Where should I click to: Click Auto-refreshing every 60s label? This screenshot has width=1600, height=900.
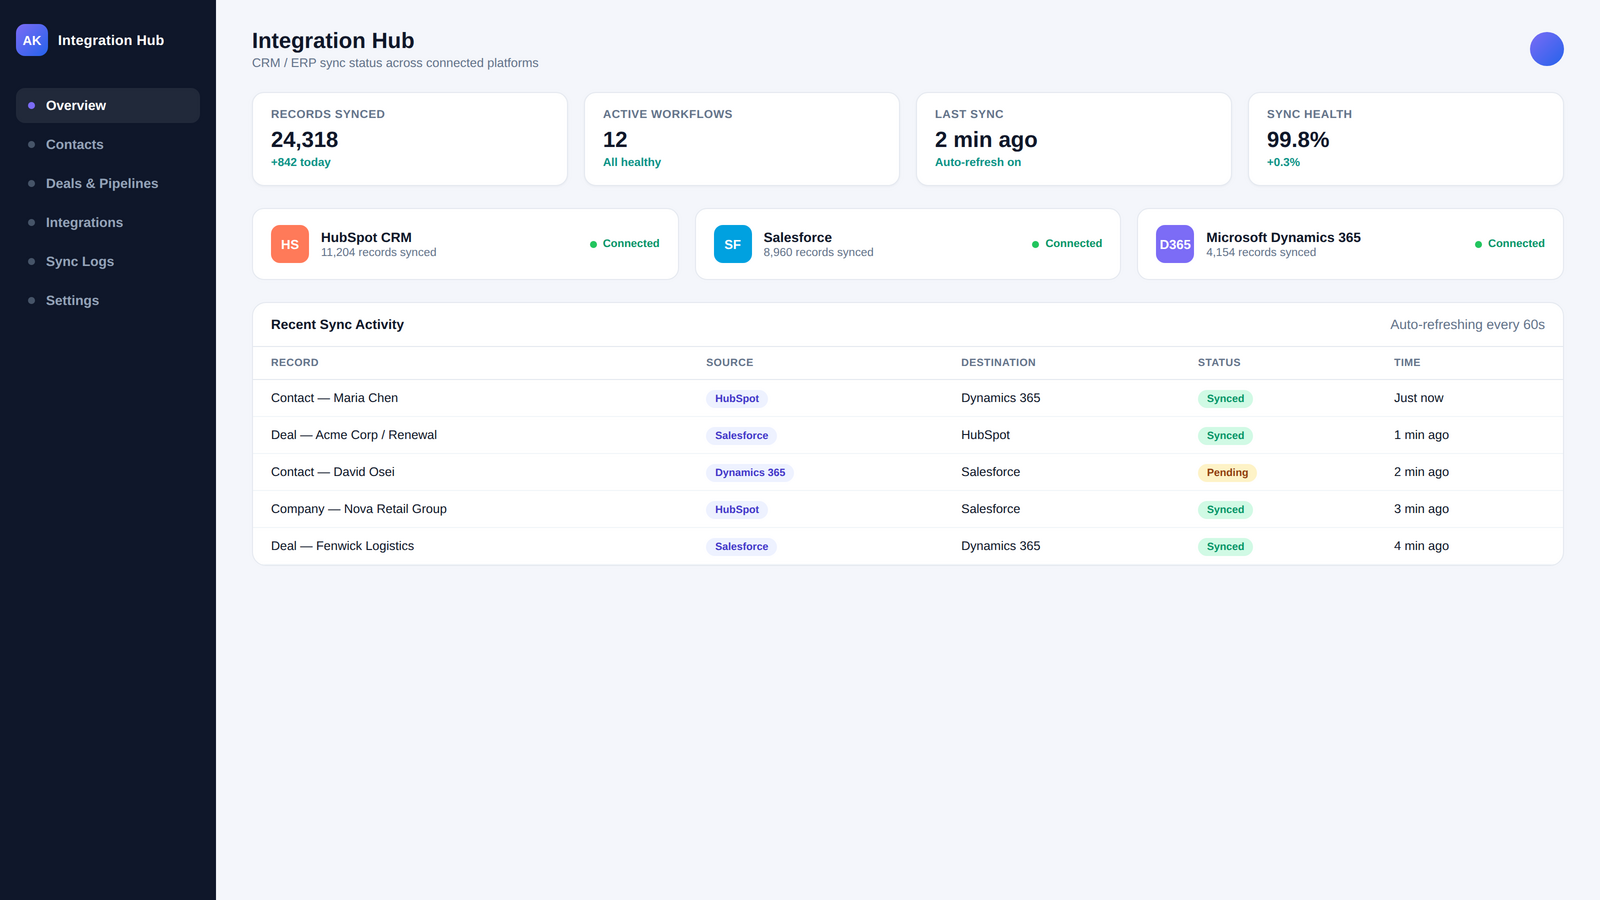(x=1467, y=325)
